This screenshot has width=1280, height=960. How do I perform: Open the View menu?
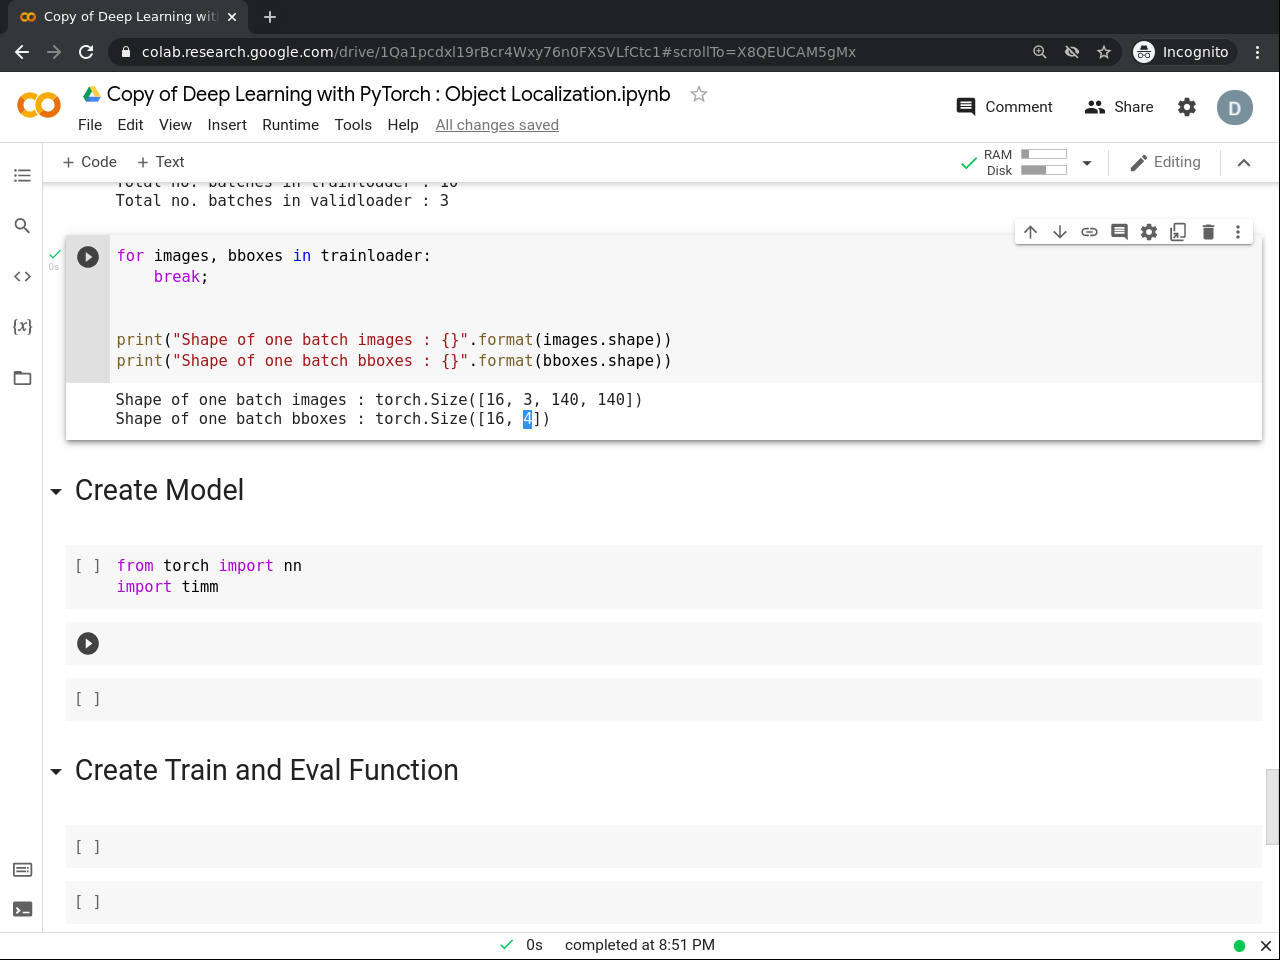[175, 125]
